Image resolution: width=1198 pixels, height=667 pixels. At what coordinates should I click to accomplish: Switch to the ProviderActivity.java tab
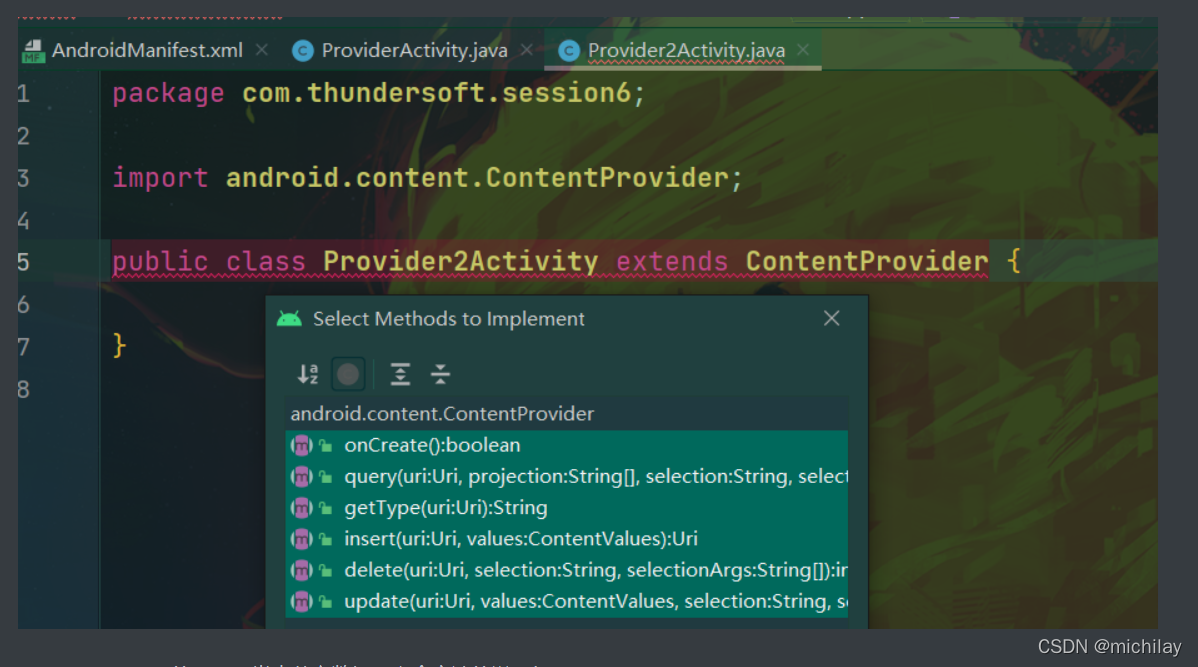click(x=414, y=50)
